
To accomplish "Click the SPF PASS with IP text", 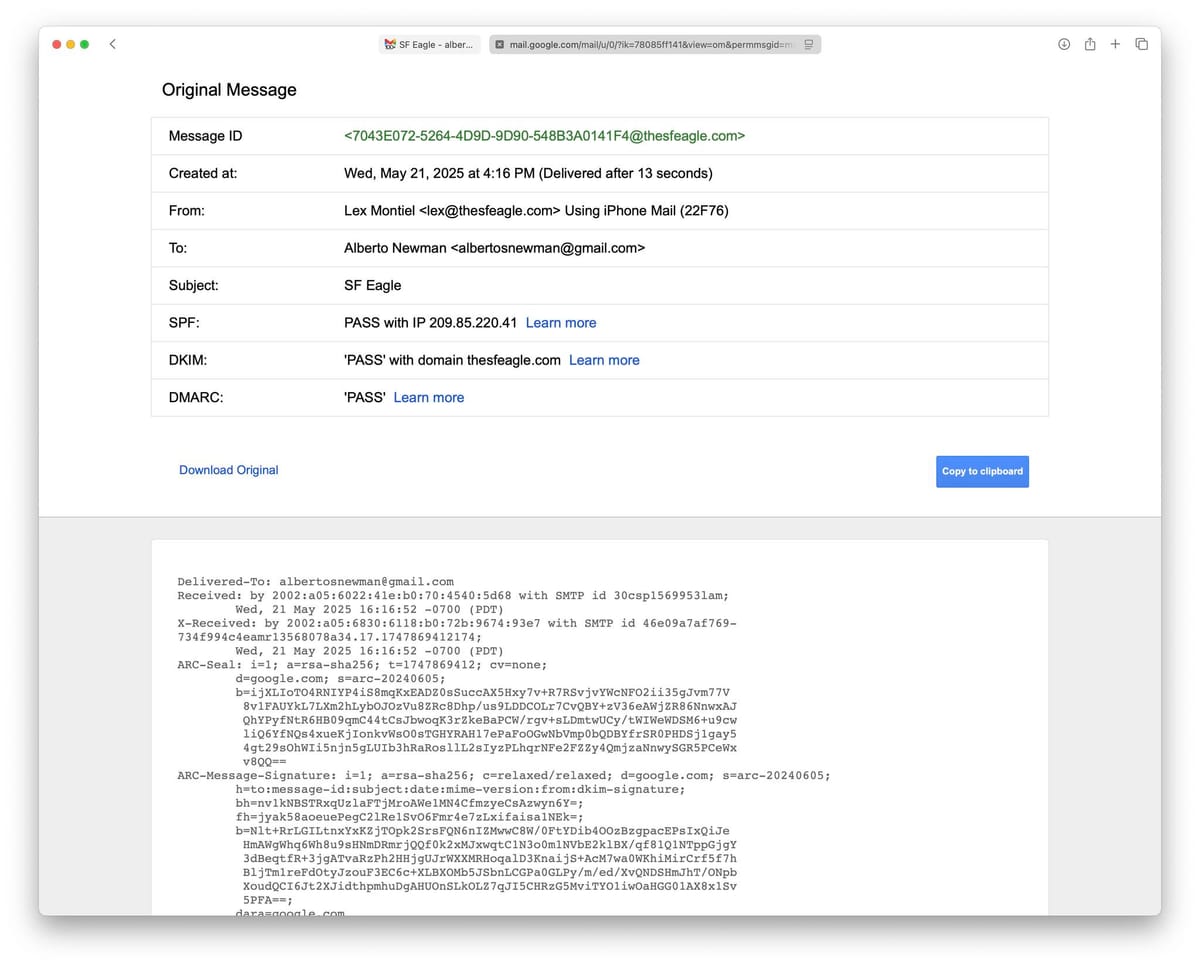I will click(x=430, y=323).
